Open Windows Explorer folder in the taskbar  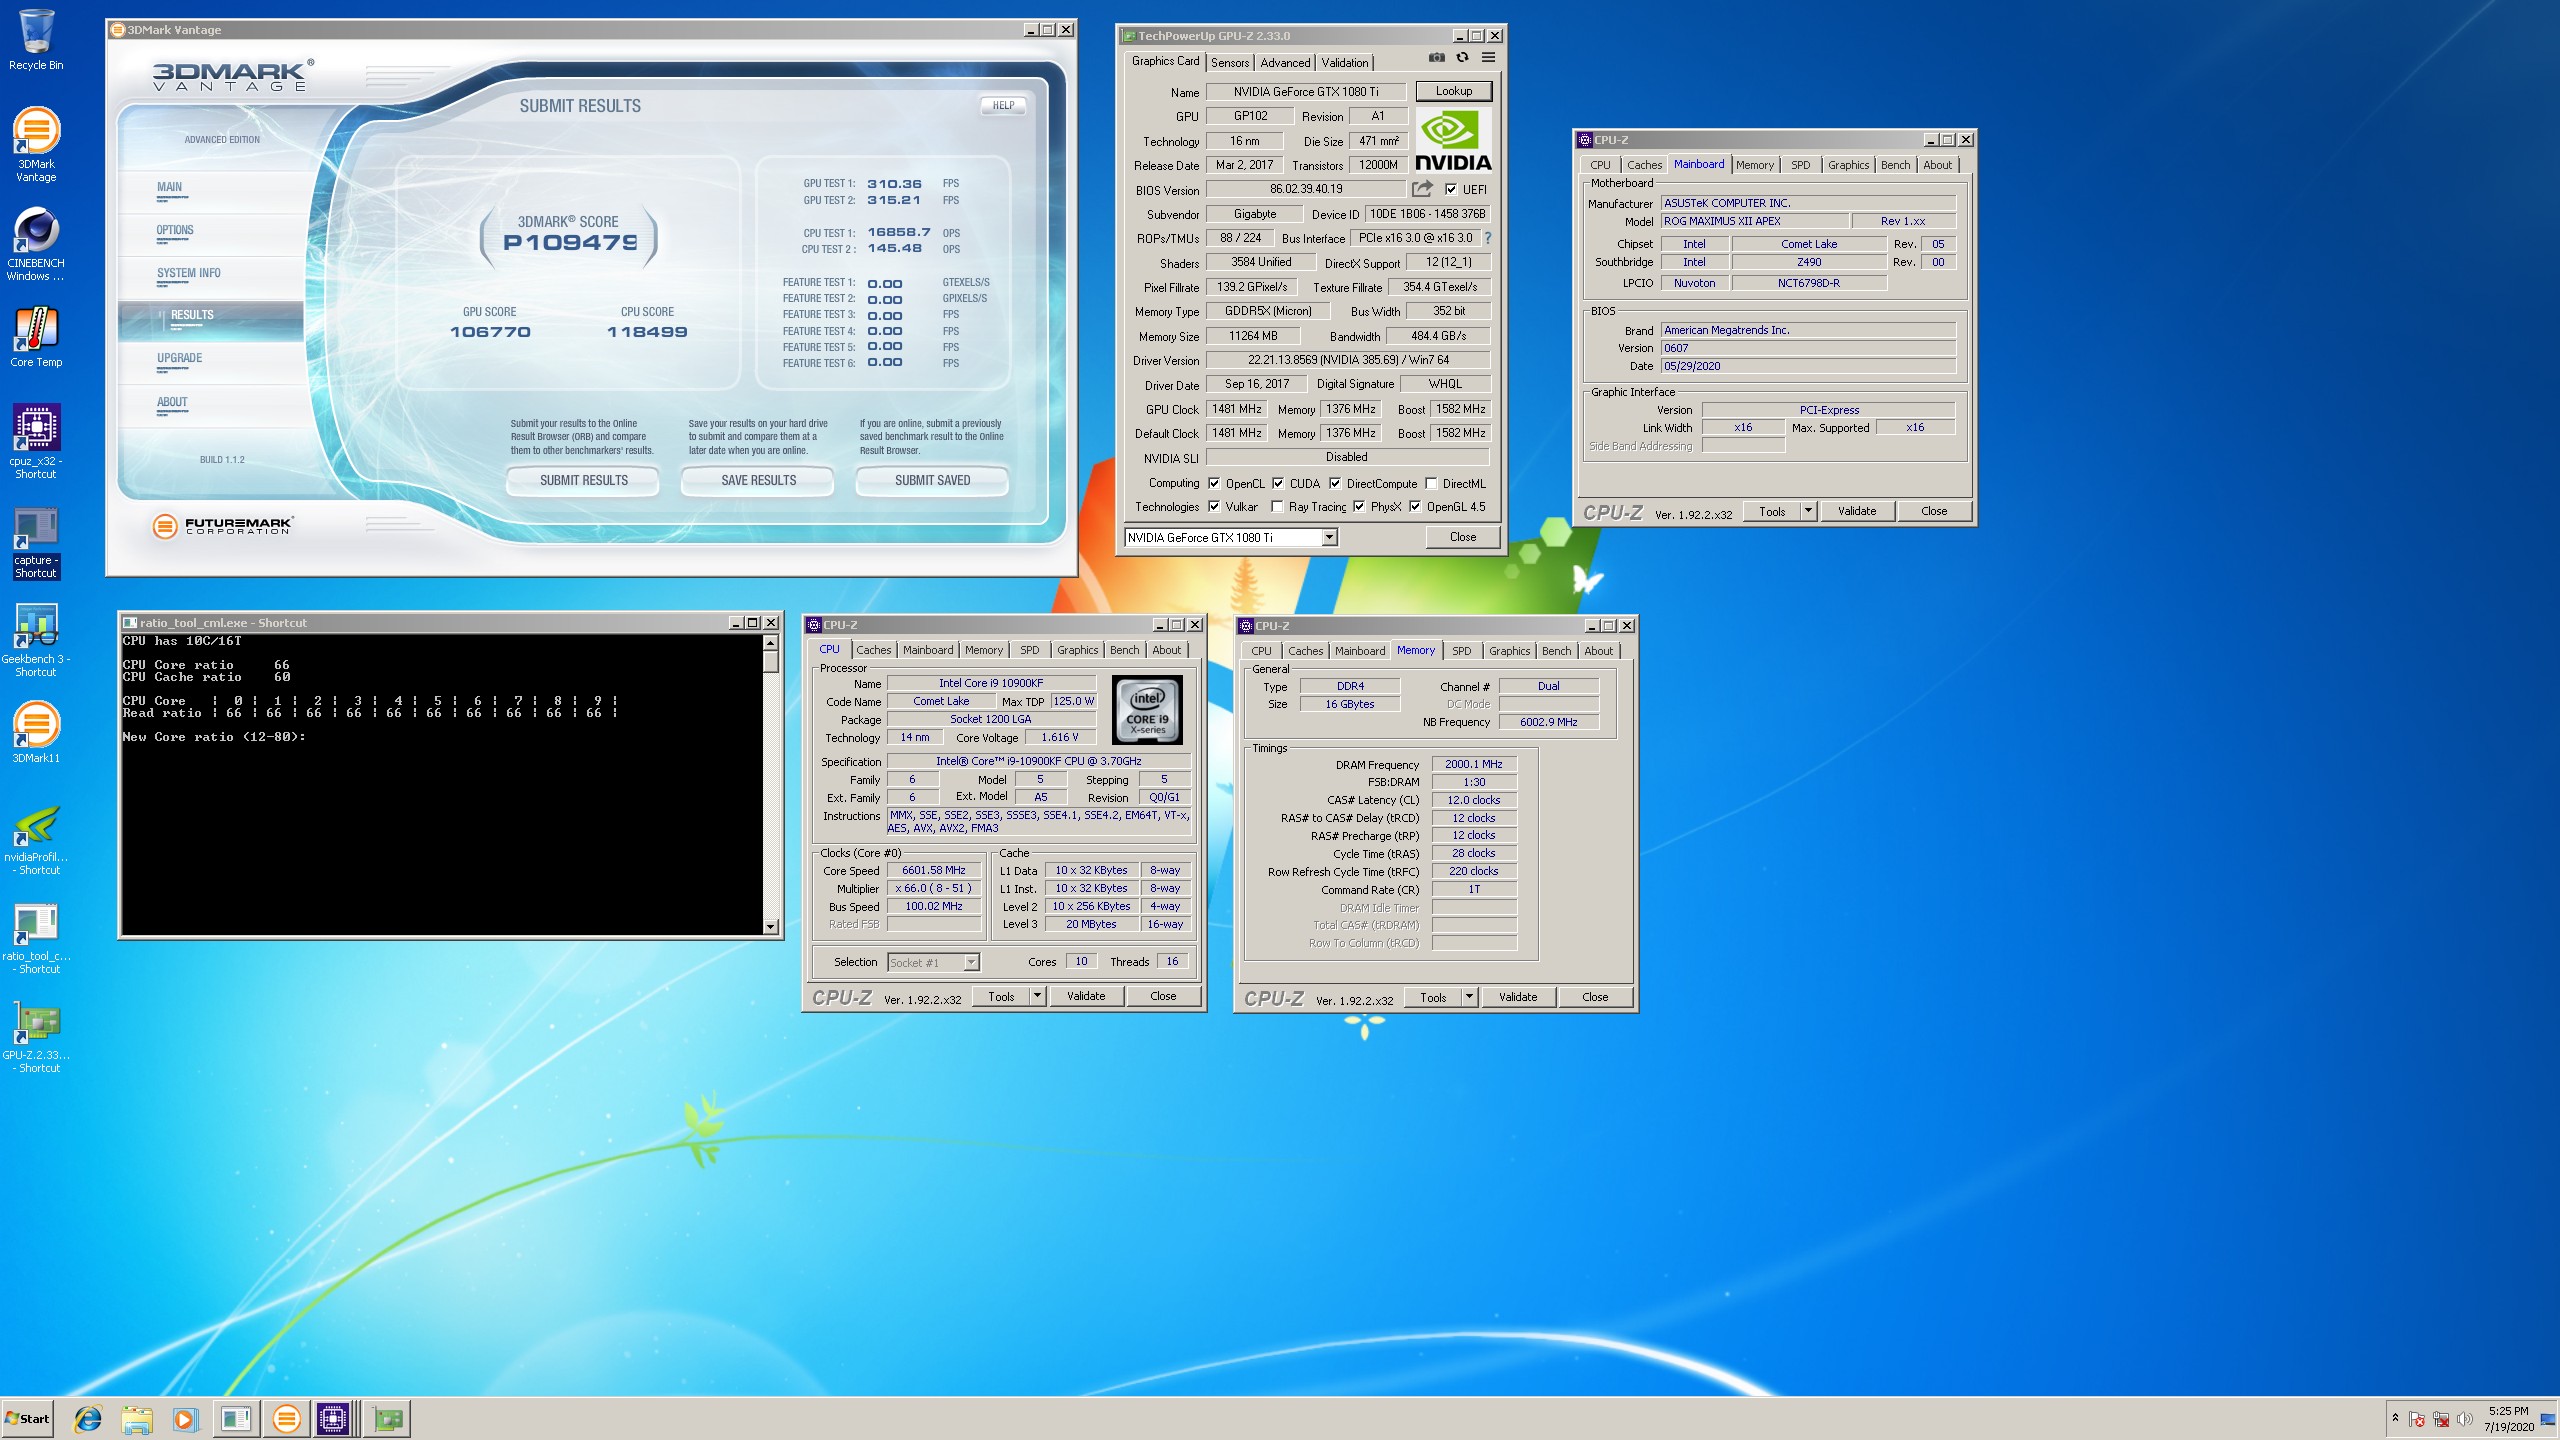coord(137,1418)
